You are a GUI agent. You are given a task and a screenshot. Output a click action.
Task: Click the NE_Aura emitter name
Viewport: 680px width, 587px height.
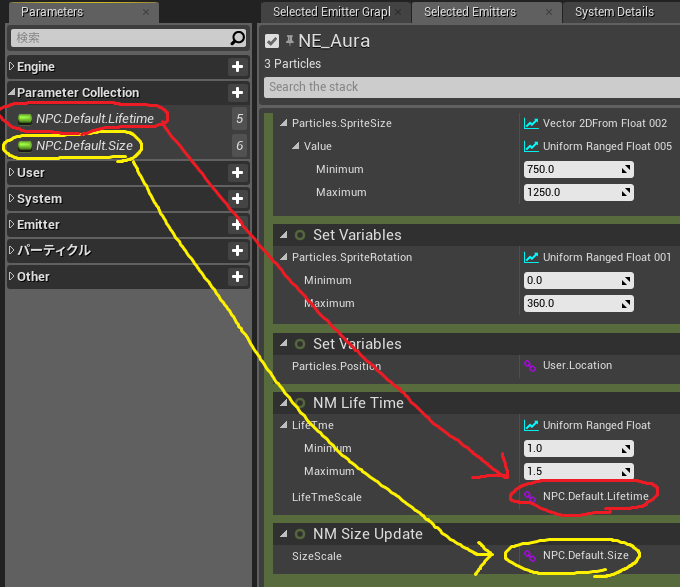pos(334,41)
